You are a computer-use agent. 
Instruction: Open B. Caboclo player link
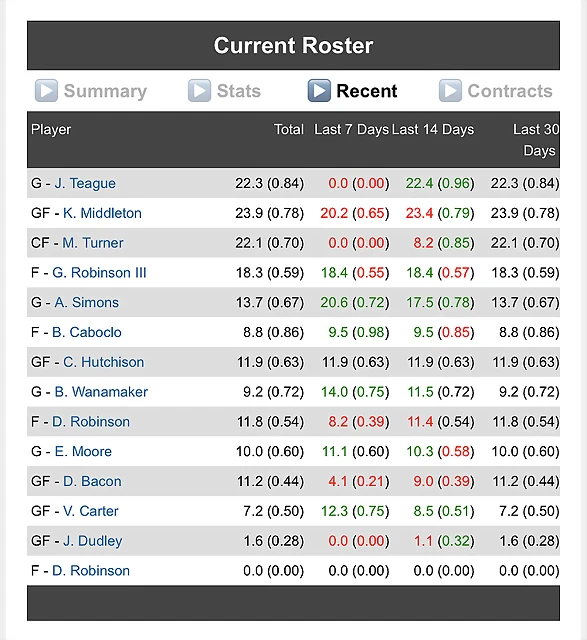(87, 332)
